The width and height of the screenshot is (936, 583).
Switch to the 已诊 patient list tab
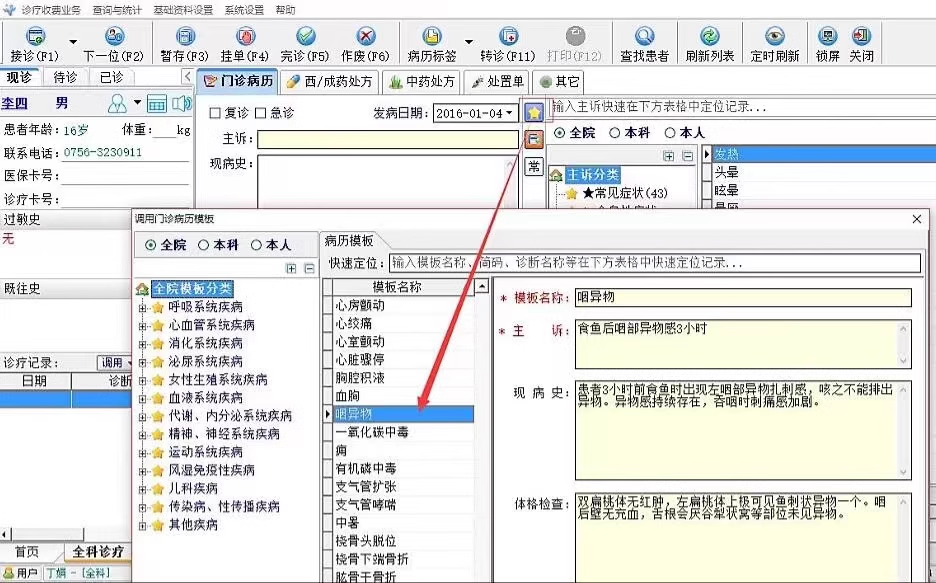111,78
